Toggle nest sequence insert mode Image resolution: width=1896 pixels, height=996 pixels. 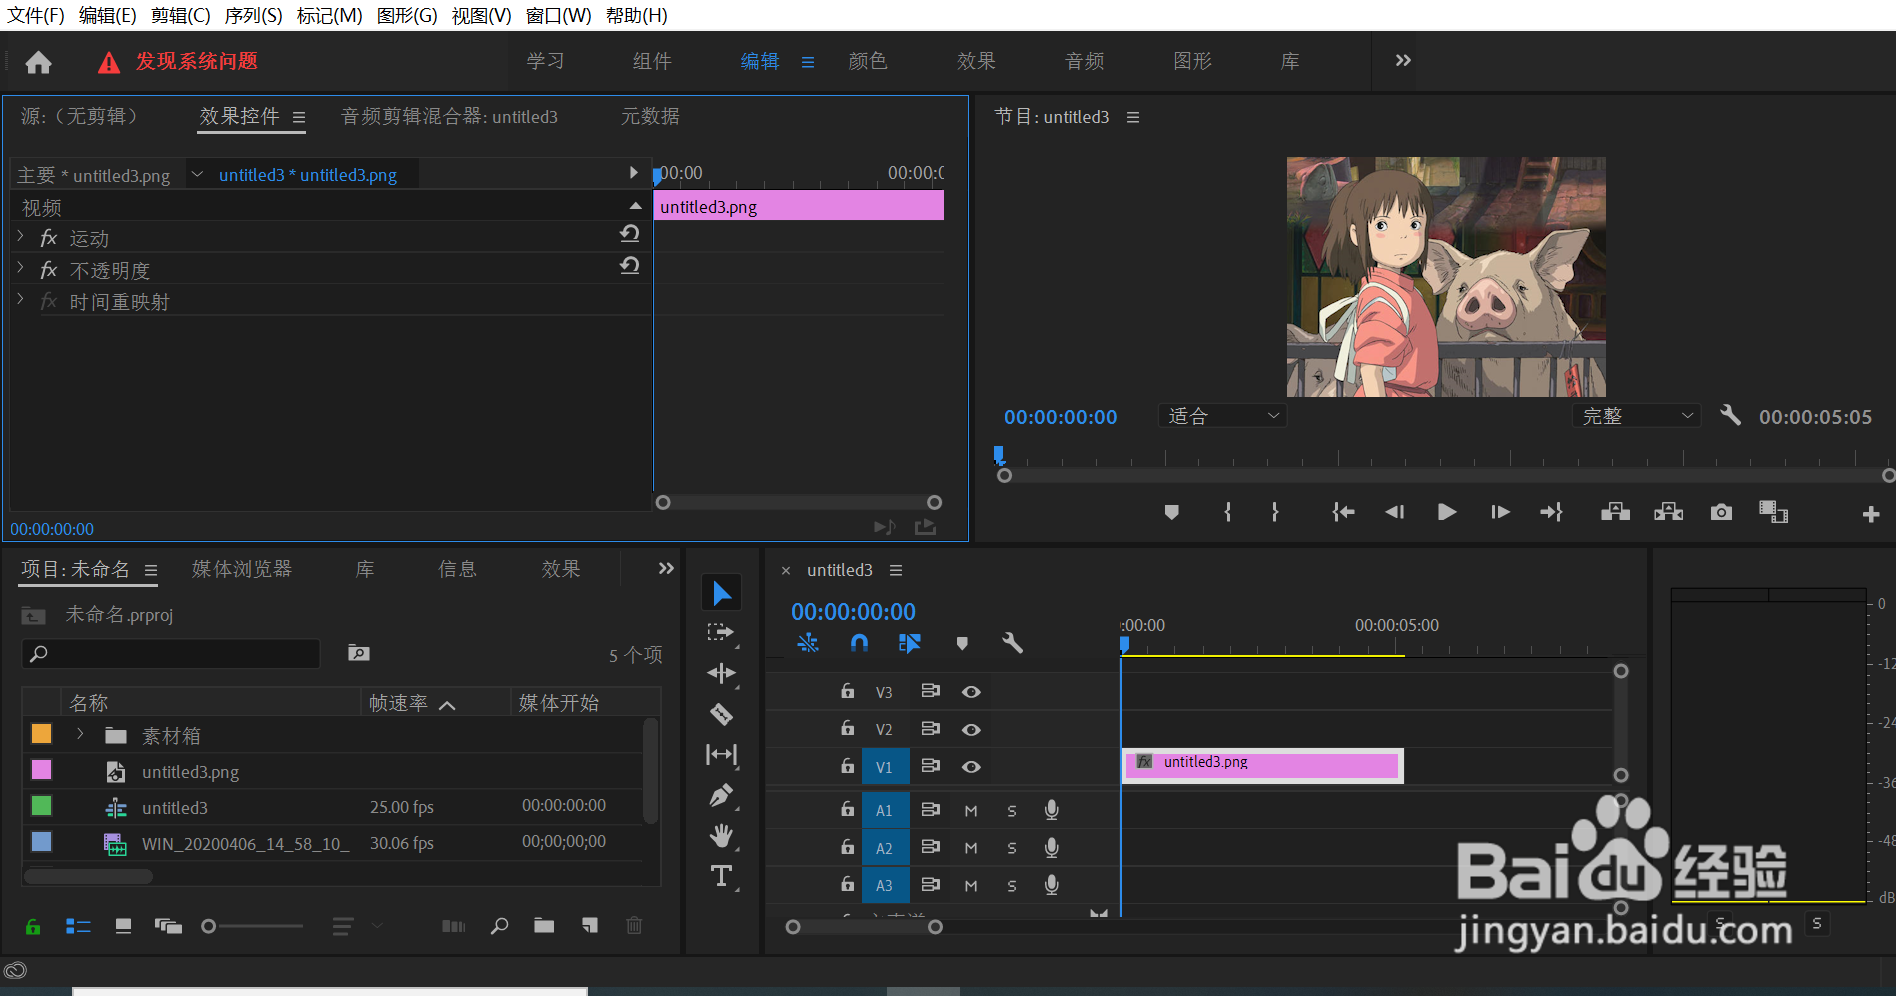pyautogui.click(x=808, y=643)
